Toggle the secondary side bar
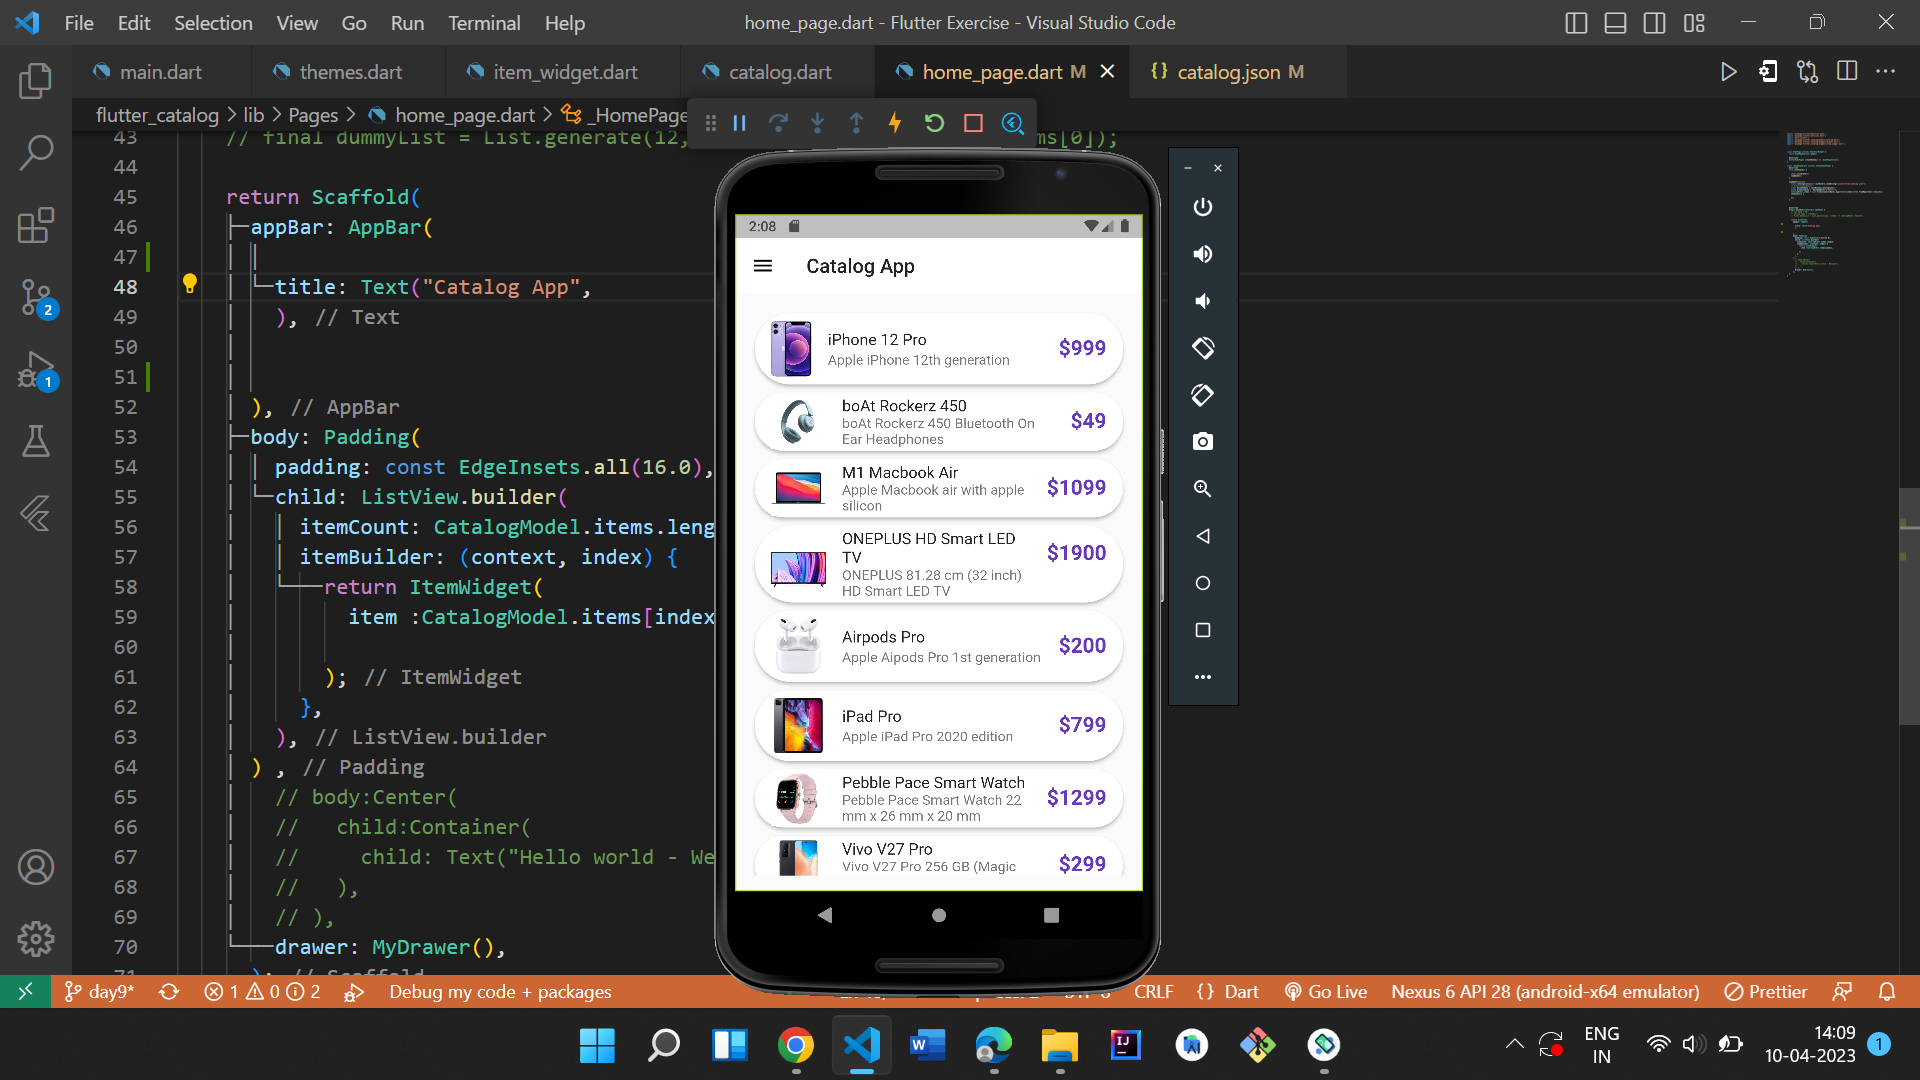The height and width of the screenshot is (1080, 1920). (x=1655, y=22)
